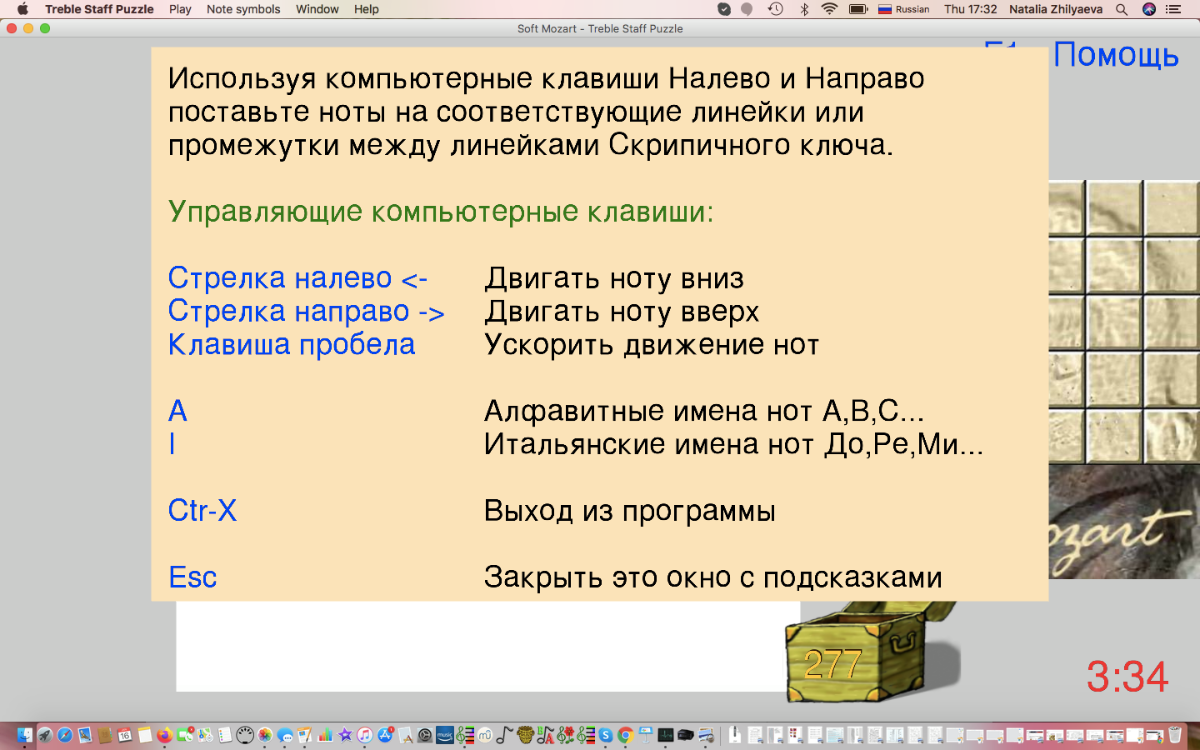Open Trash in the dock
Image resolution: width=1200 pixels, height=750 pixels.
(1175, 736)
